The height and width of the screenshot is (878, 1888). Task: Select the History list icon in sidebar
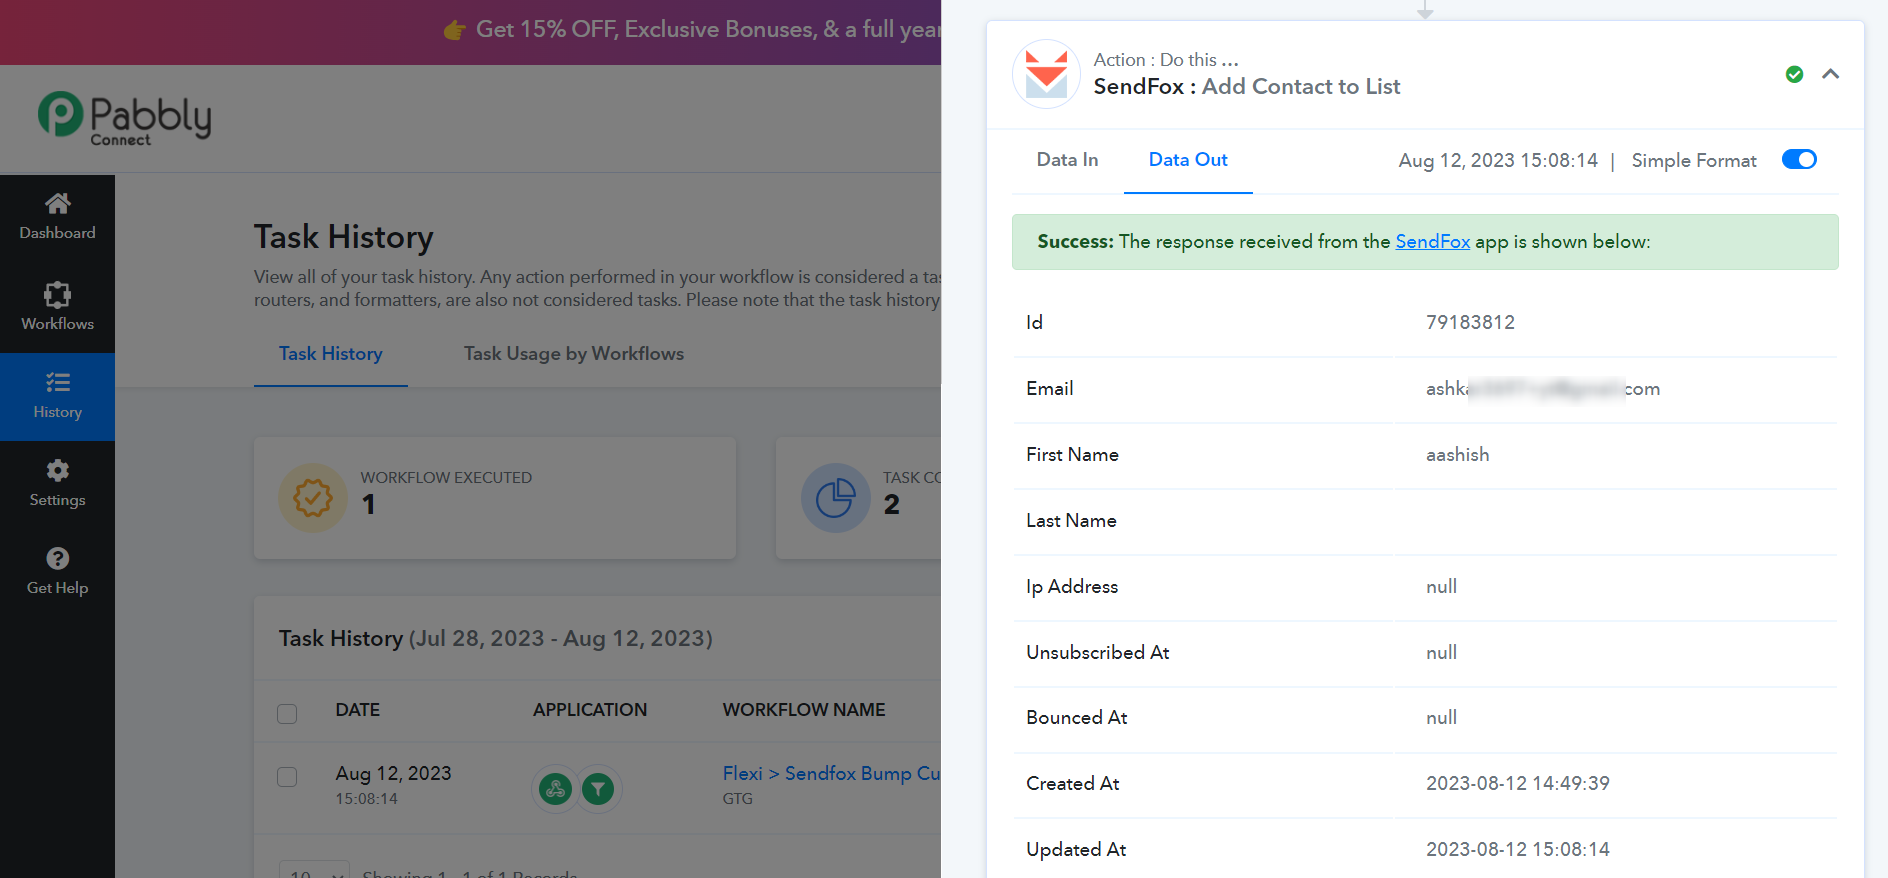tap(57, 382)
